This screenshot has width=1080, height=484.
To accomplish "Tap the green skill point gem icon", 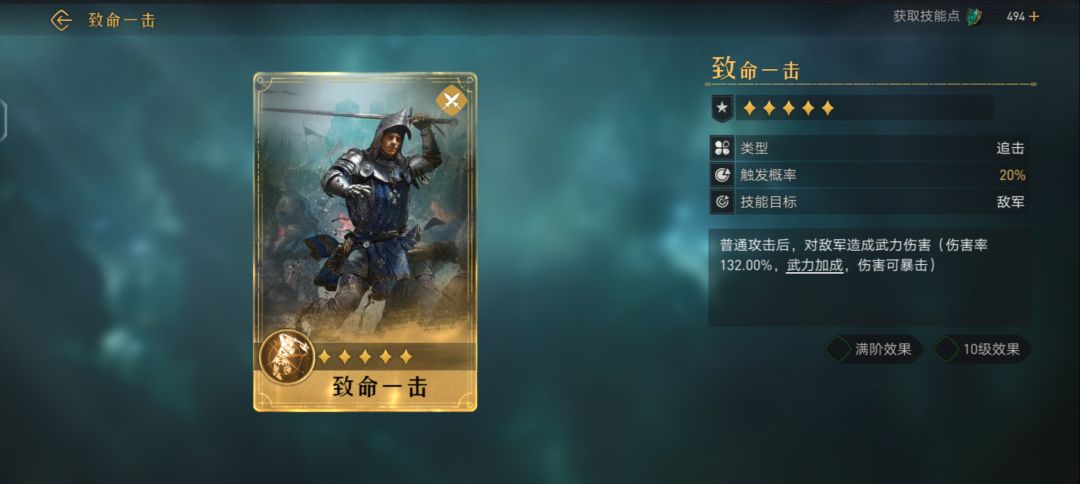I will click(974, 17).
